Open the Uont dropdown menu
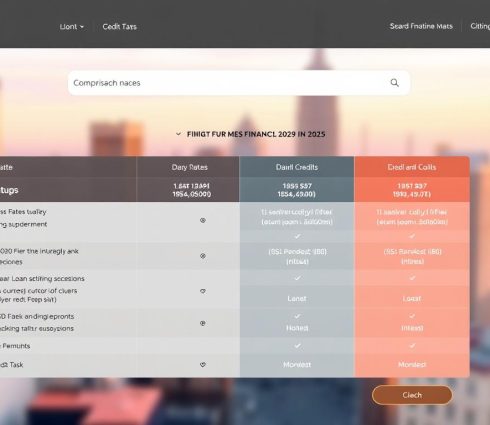The width and height of the screenshot is (490, 425). pyautogui.click(x=72, y=27)
